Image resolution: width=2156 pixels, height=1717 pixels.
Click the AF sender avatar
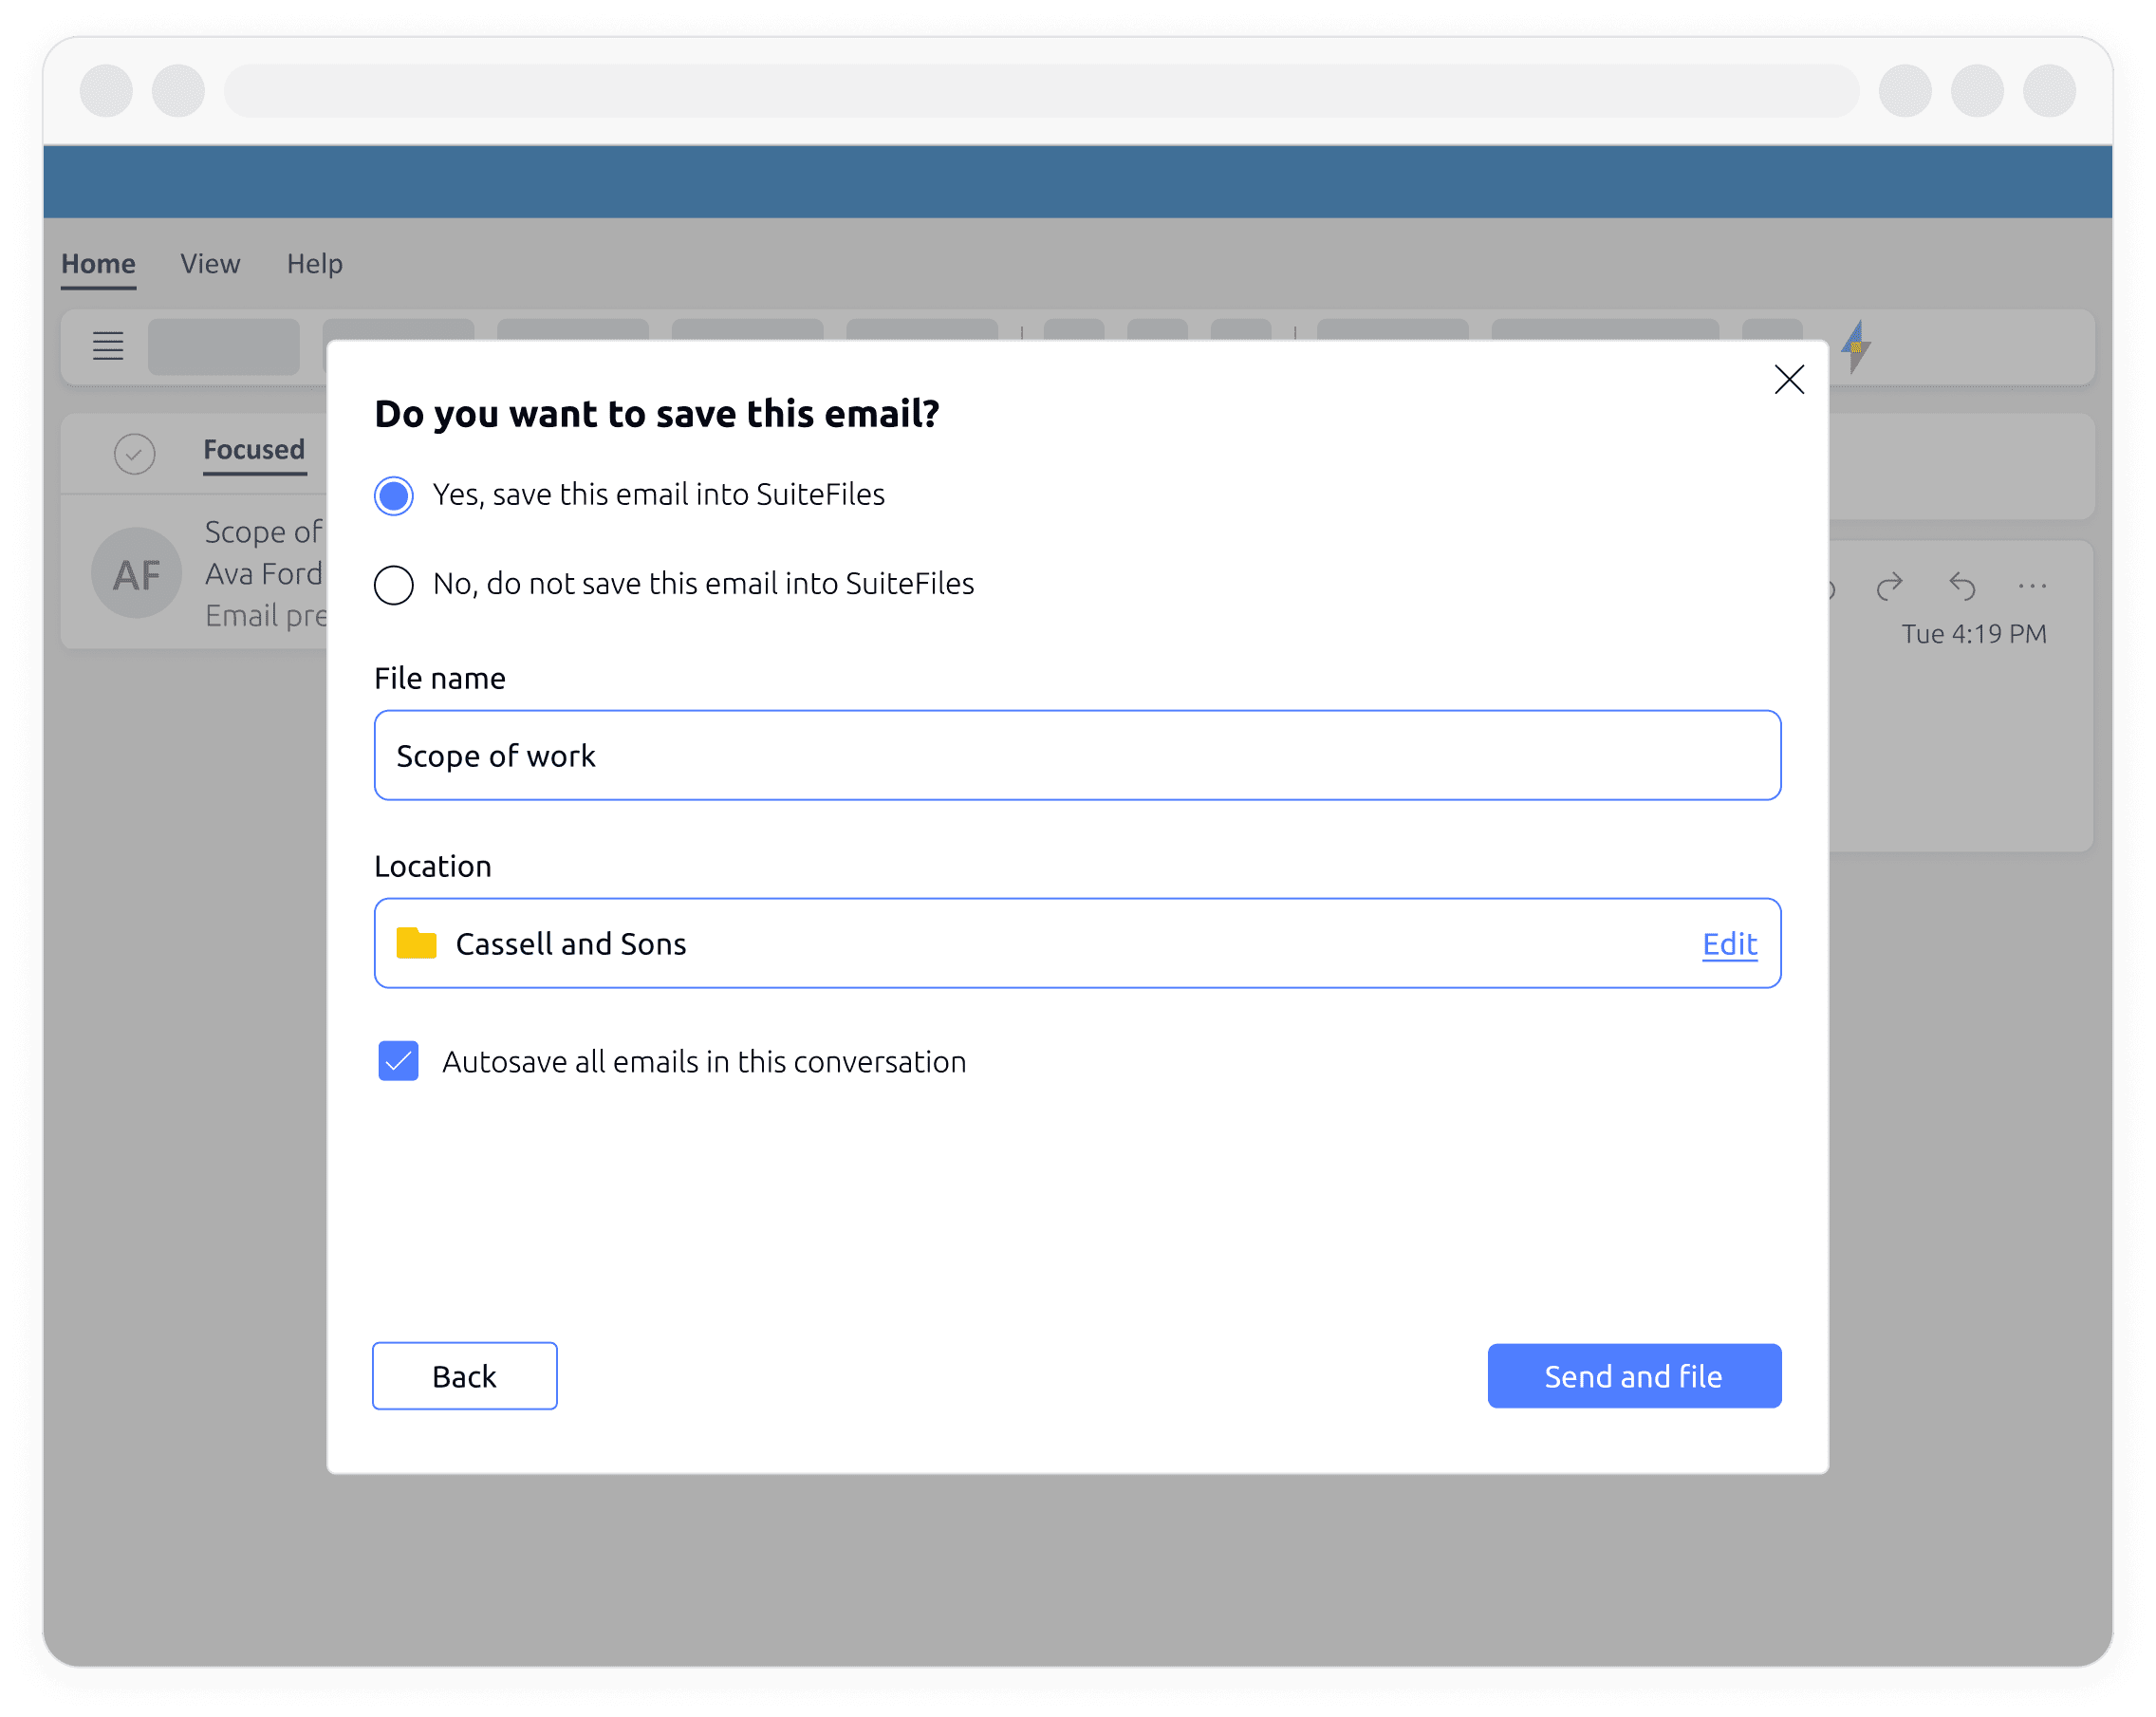136,573
